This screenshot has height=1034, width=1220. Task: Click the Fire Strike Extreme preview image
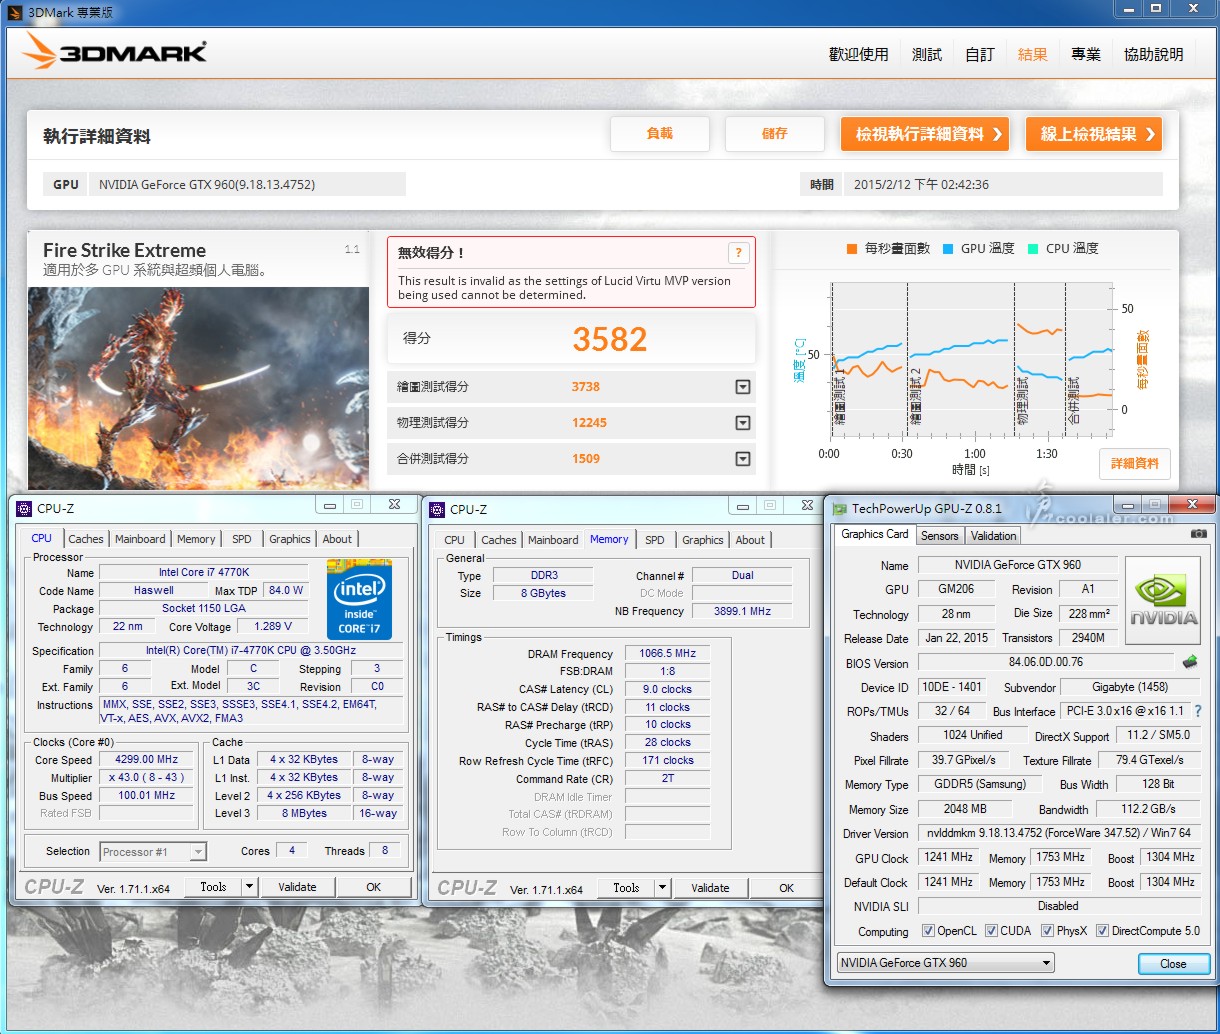tap(198, 388)
